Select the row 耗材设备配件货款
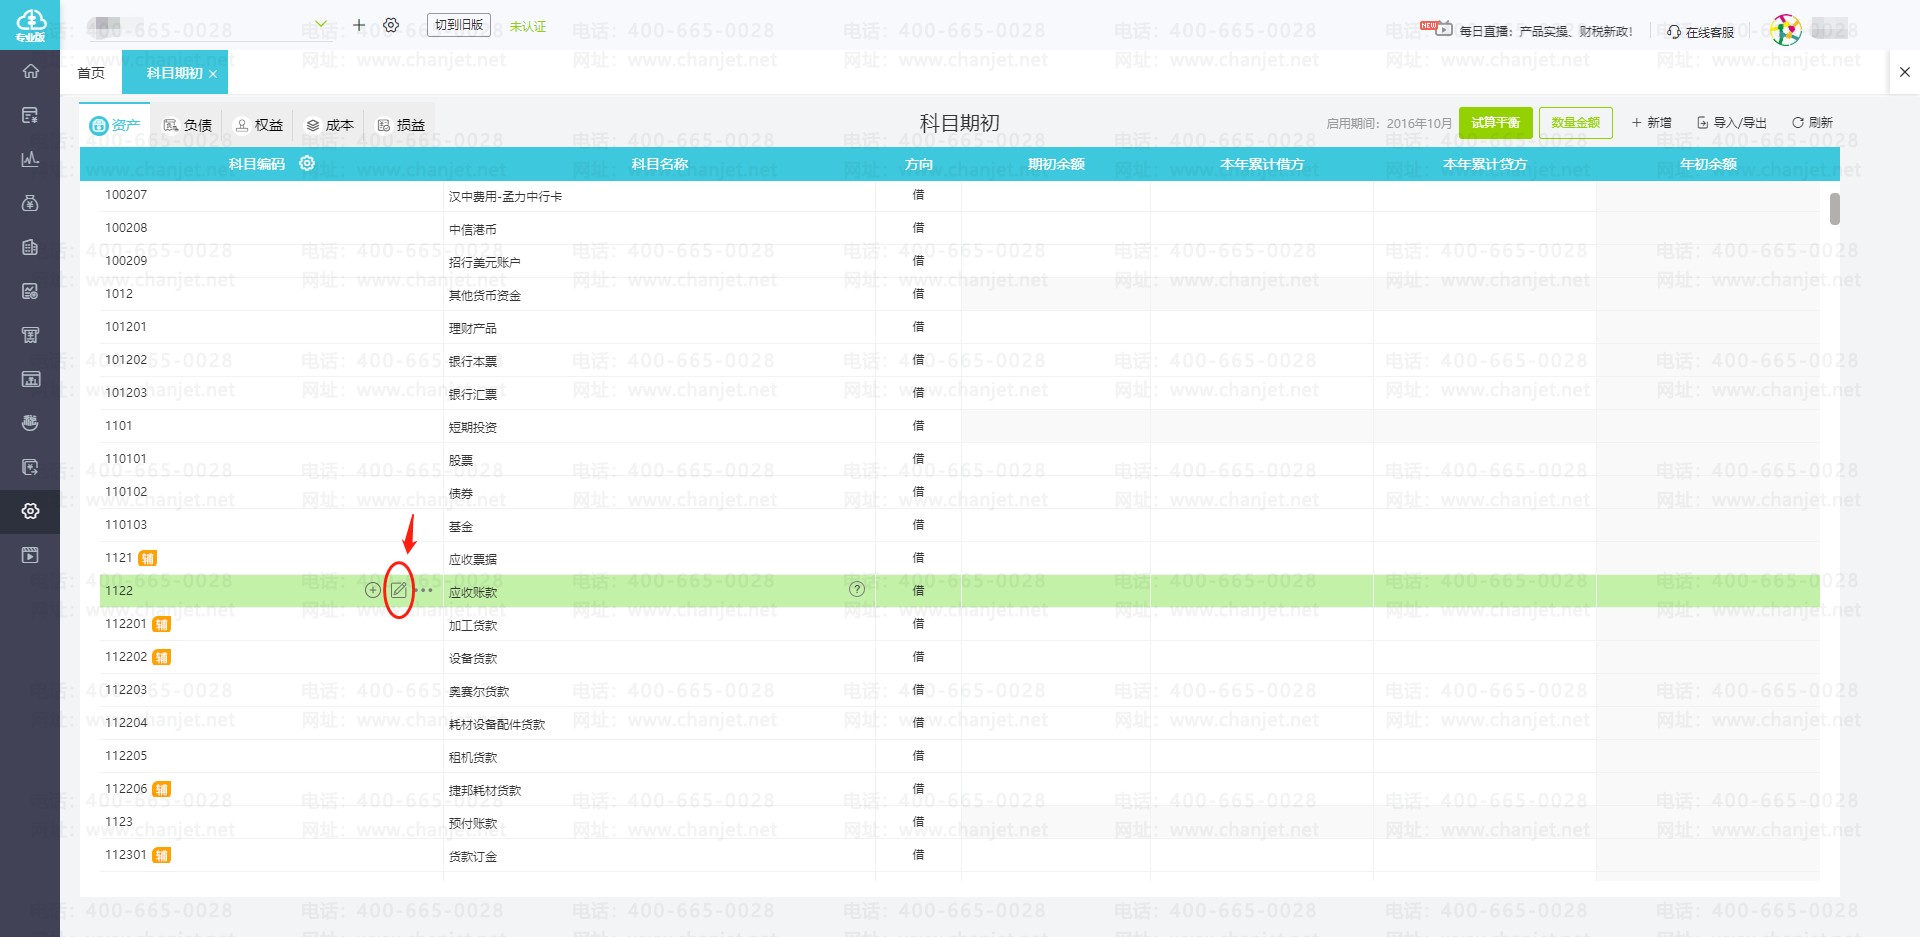 (960, 723)
